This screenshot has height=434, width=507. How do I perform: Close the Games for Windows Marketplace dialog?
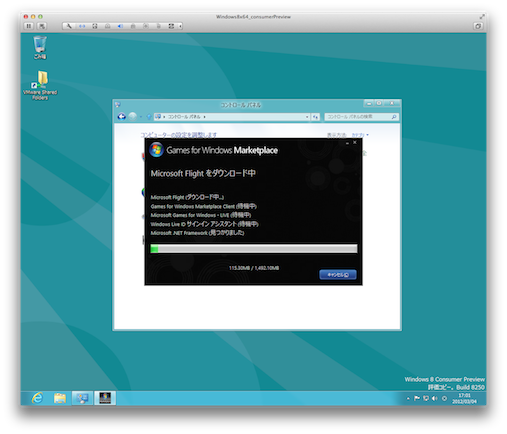[x=355, y=142]
